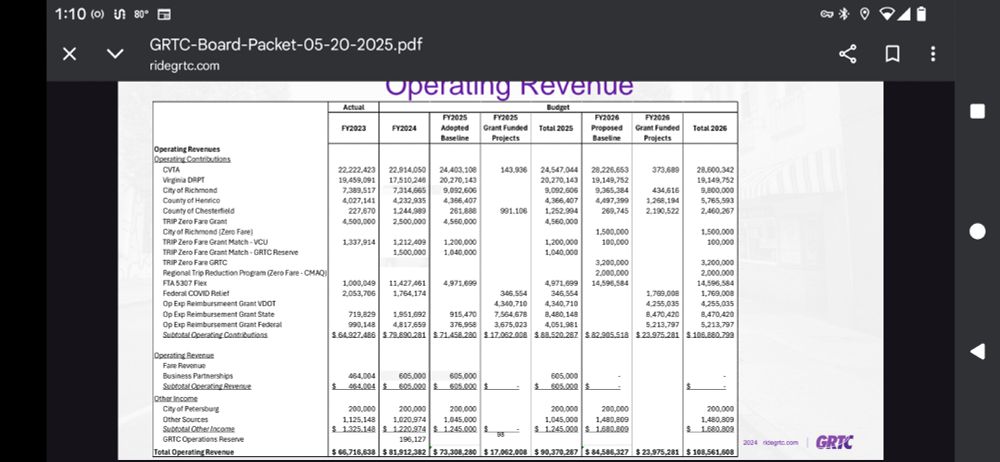Close the PDF viewer tab
The height and width of the screenshot is (462, 1000).
(70, 54)
